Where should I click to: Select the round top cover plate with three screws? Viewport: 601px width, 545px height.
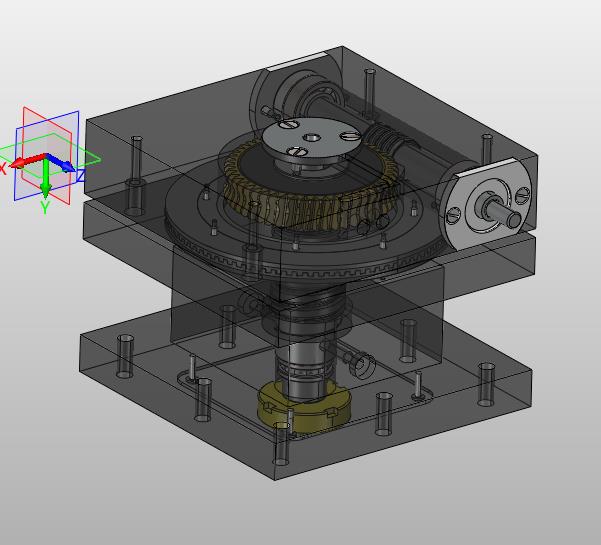tap(310, 141)
